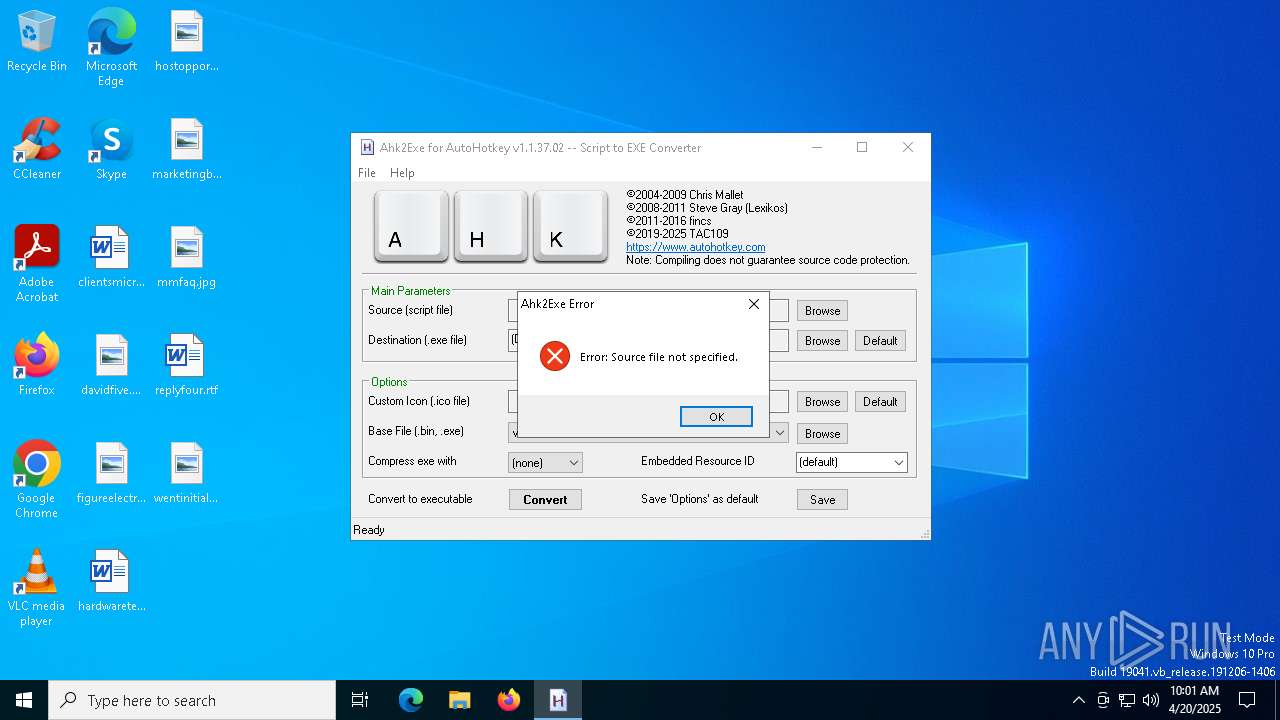Launch Microsoft Edge desktop shortcut
This screenshot has width=1280, height=720.
111,48
